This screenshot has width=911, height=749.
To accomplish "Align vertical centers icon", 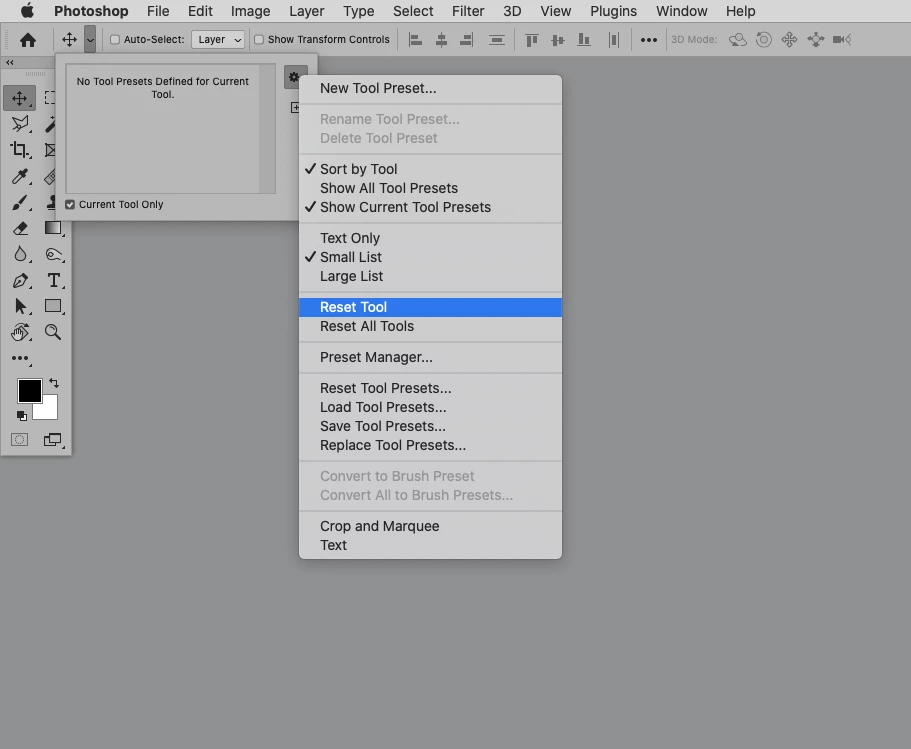I will 558,40.
